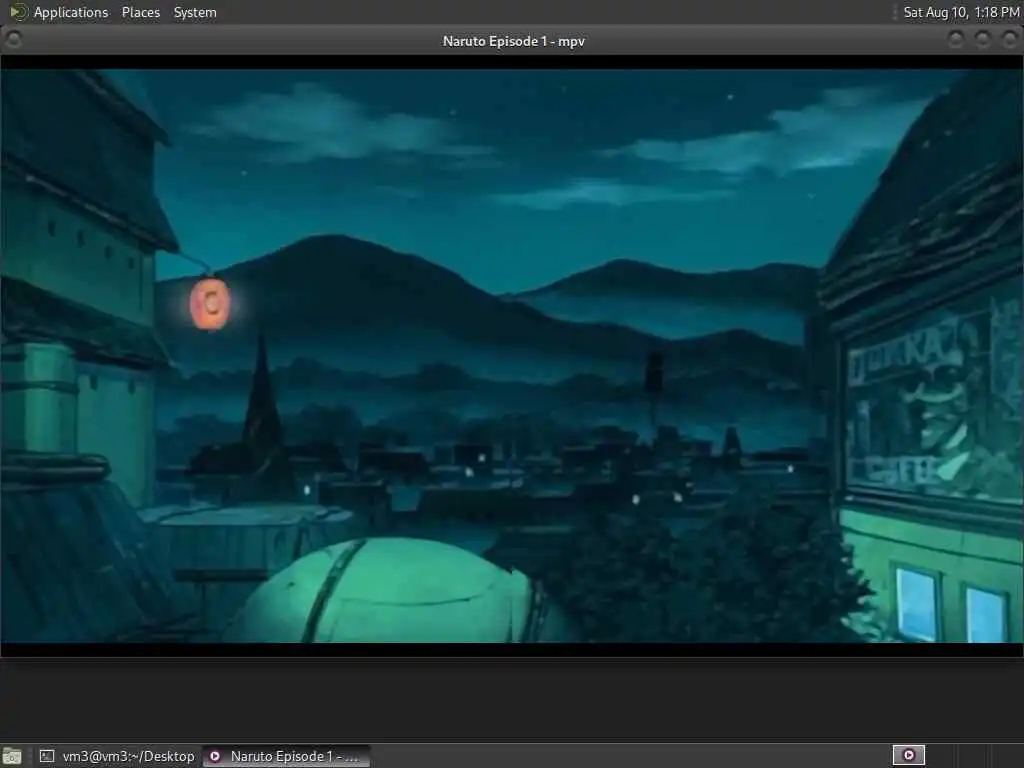Click the show desktop icon in taskbar
Screen dimensions: 1024x768
coord(12,756)
